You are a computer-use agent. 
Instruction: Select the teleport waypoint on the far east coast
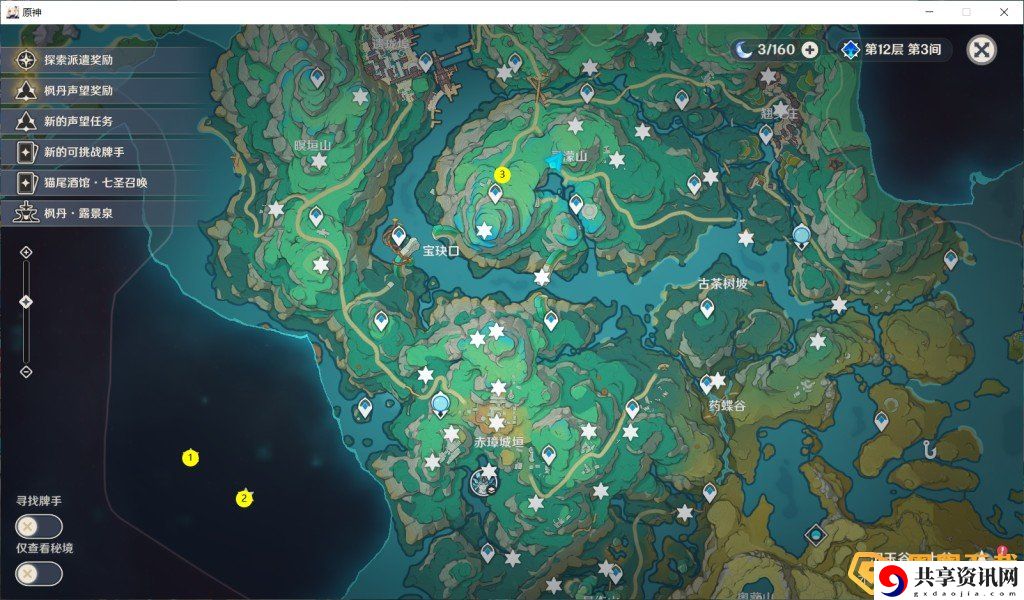point(951,259)
